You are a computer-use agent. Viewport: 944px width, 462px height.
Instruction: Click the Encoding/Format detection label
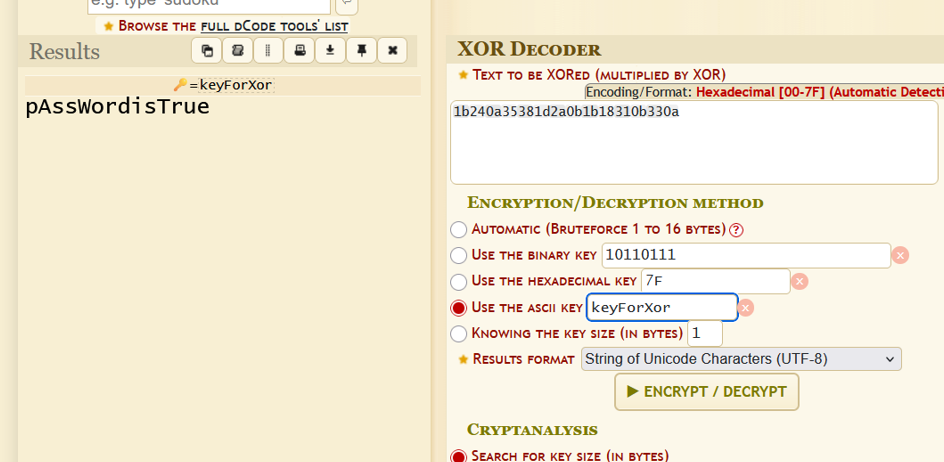pyautogui.click(x=764, y=92)
